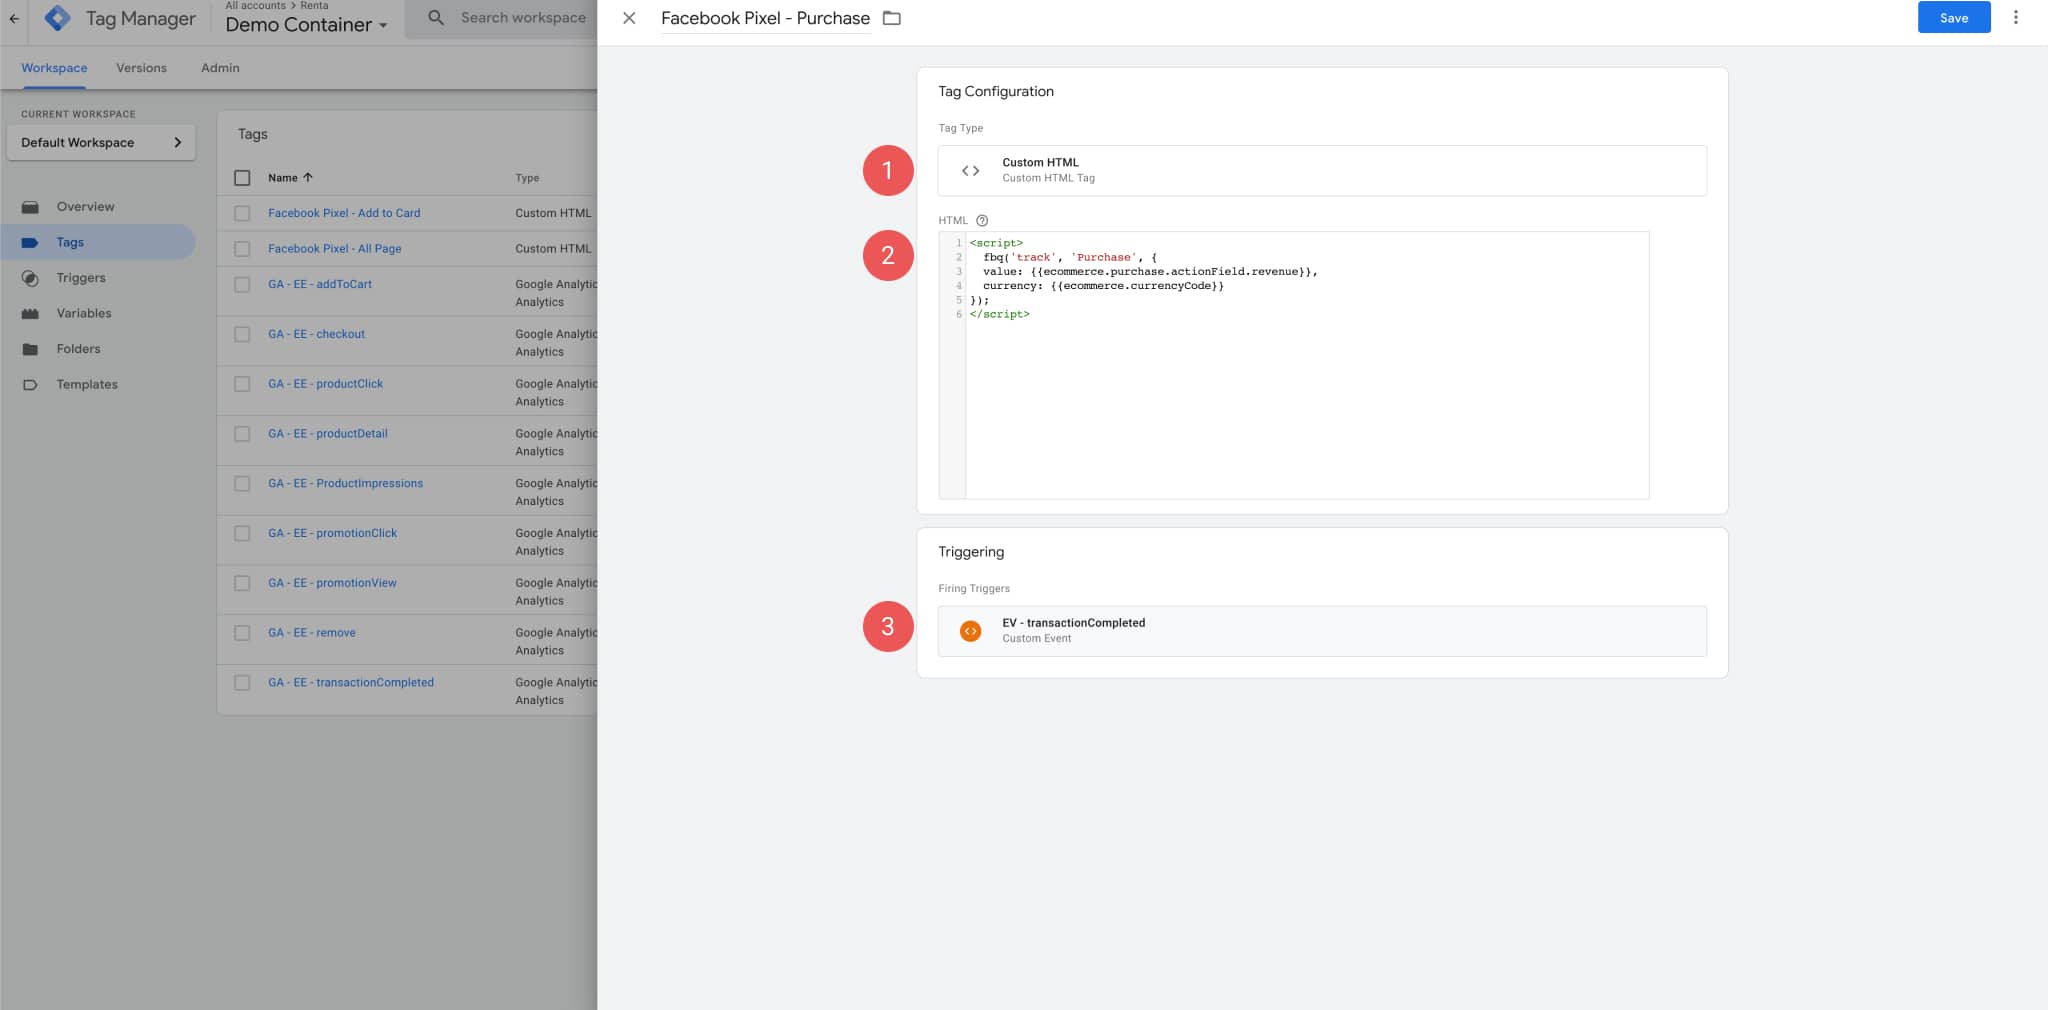2048x1010 pixels.
Task: Open the EV - transactionCompleted firing trigger
Action: coord(1322,631)
